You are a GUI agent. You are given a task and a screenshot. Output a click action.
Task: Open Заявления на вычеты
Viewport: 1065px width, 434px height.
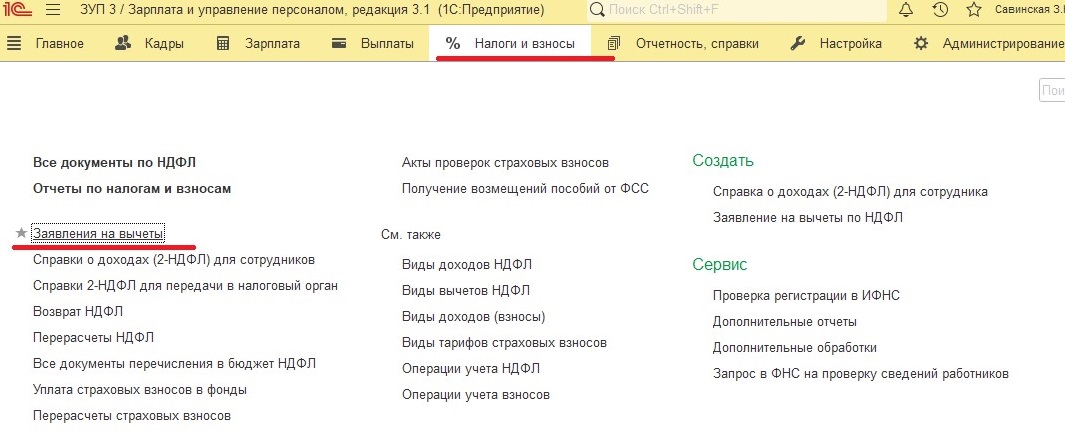pos(98,234)
